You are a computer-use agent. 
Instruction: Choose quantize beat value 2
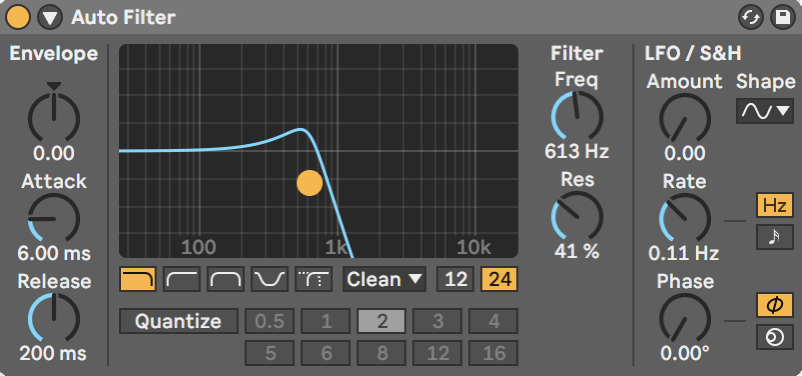pos(382,321)
